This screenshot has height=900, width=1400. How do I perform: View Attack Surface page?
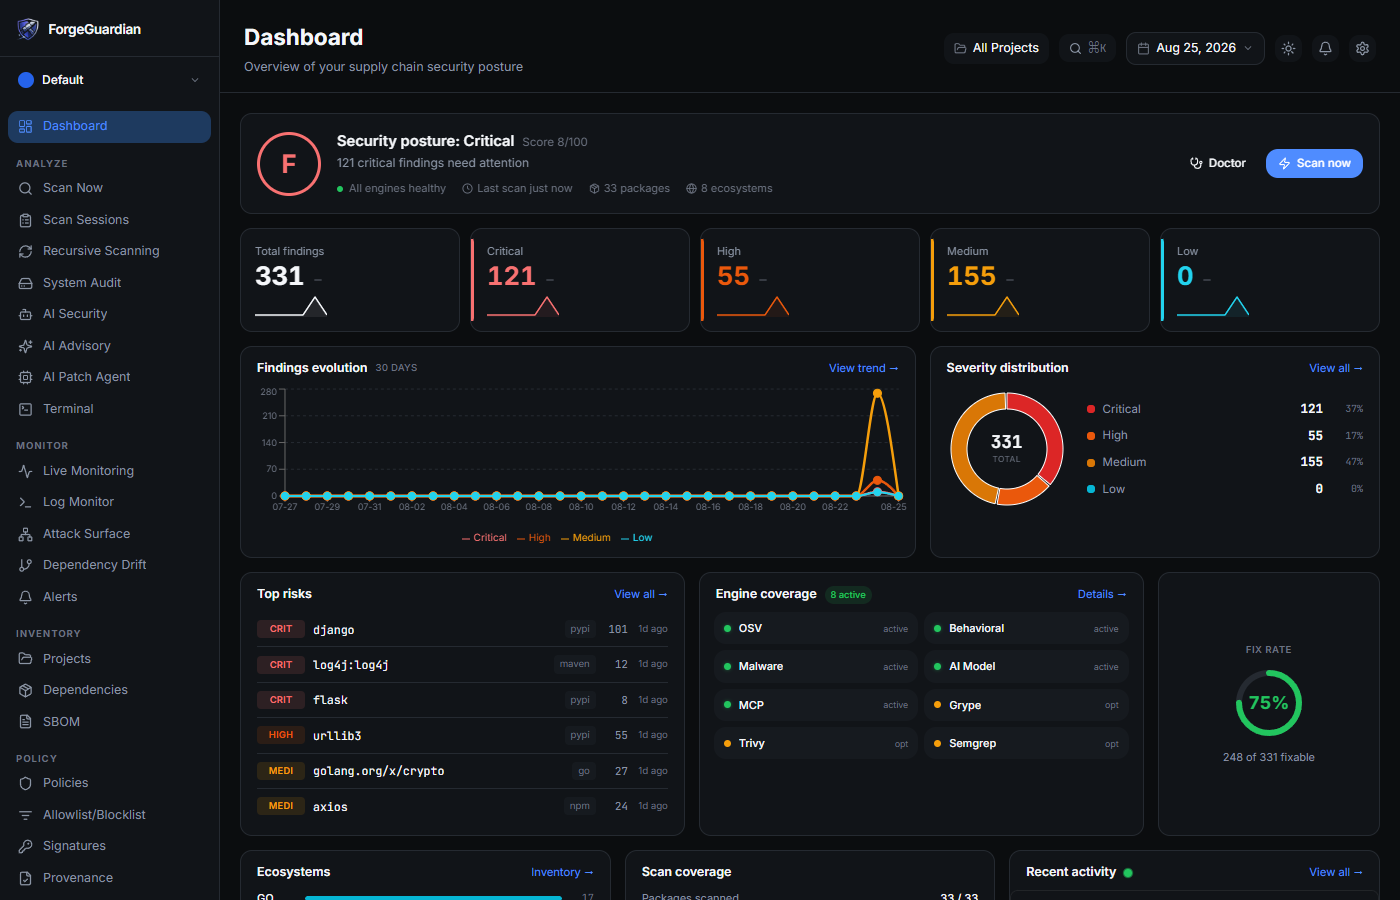pos(109,534)
